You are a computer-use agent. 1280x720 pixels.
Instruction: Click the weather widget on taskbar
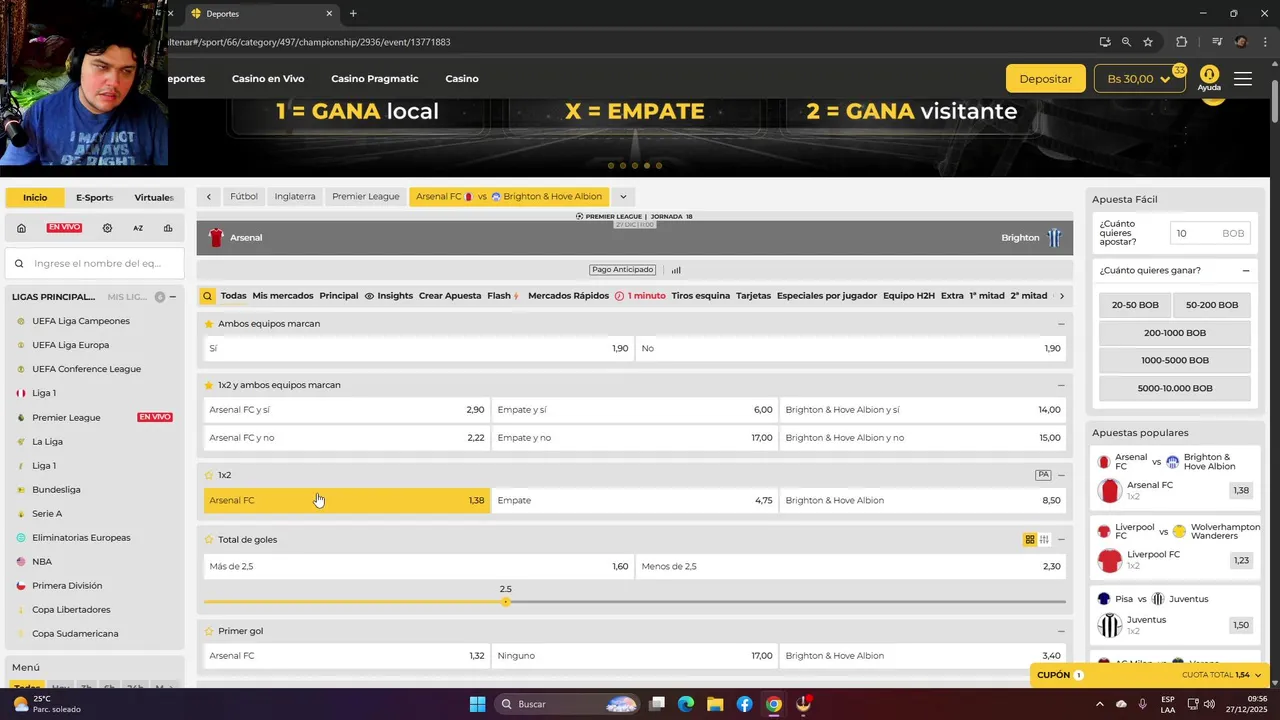click(46, 704)
